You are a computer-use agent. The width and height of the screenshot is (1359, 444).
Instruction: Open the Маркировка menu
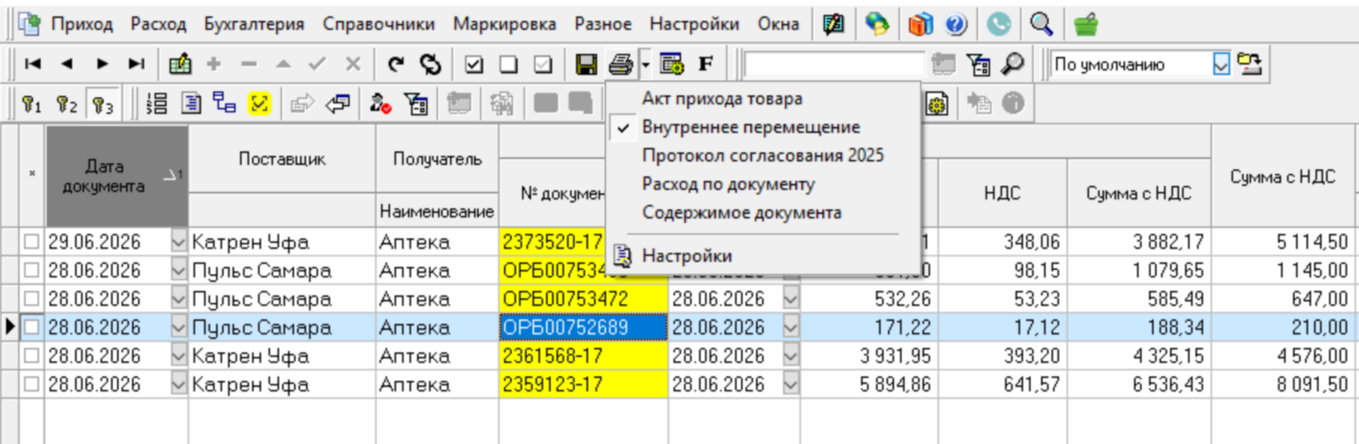505,23
